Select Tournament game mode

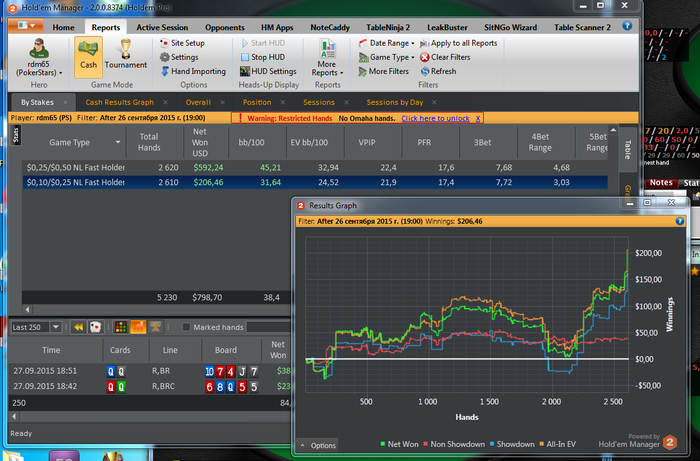click(x=125, y=54)
